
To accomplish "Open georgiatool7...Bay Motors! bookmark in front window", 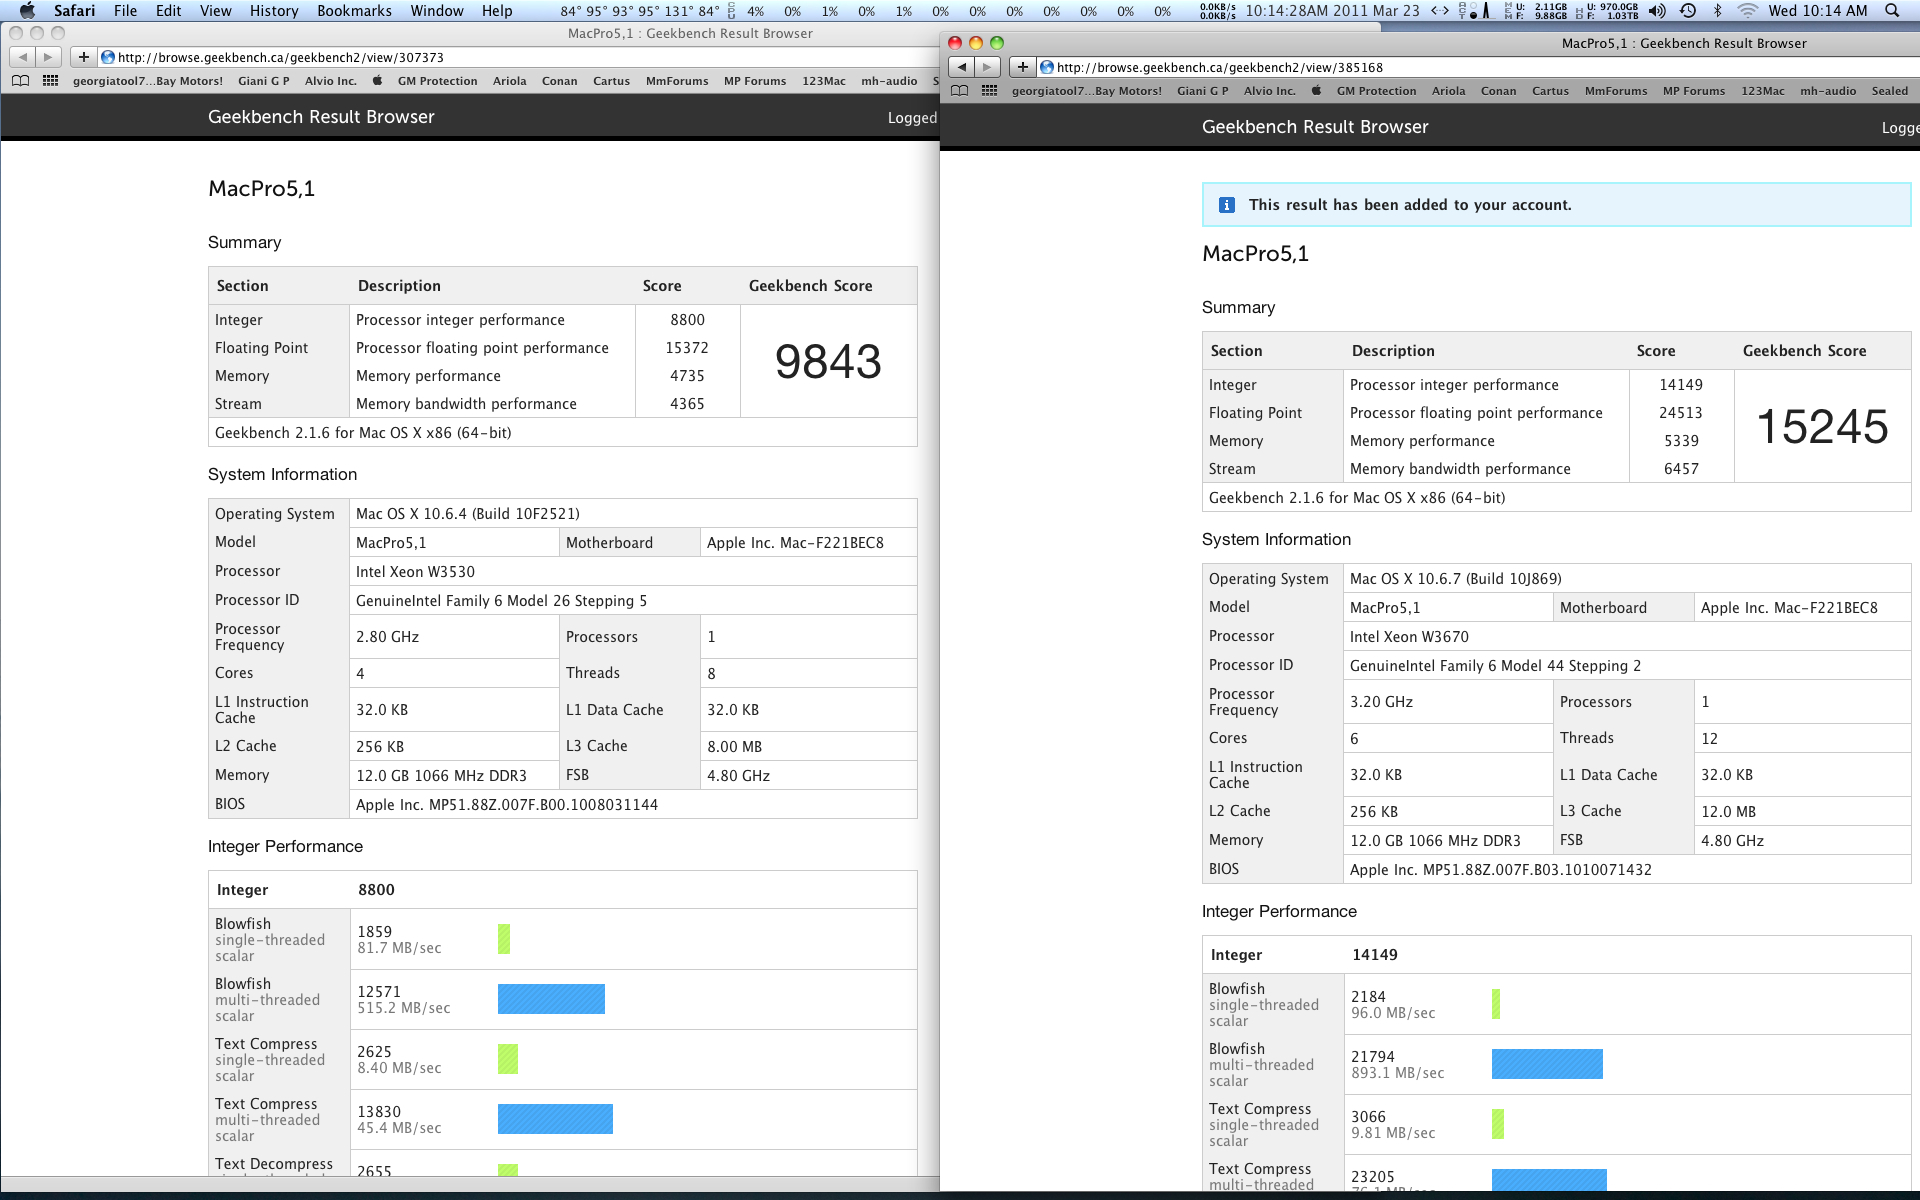I will pos(1086,91).
